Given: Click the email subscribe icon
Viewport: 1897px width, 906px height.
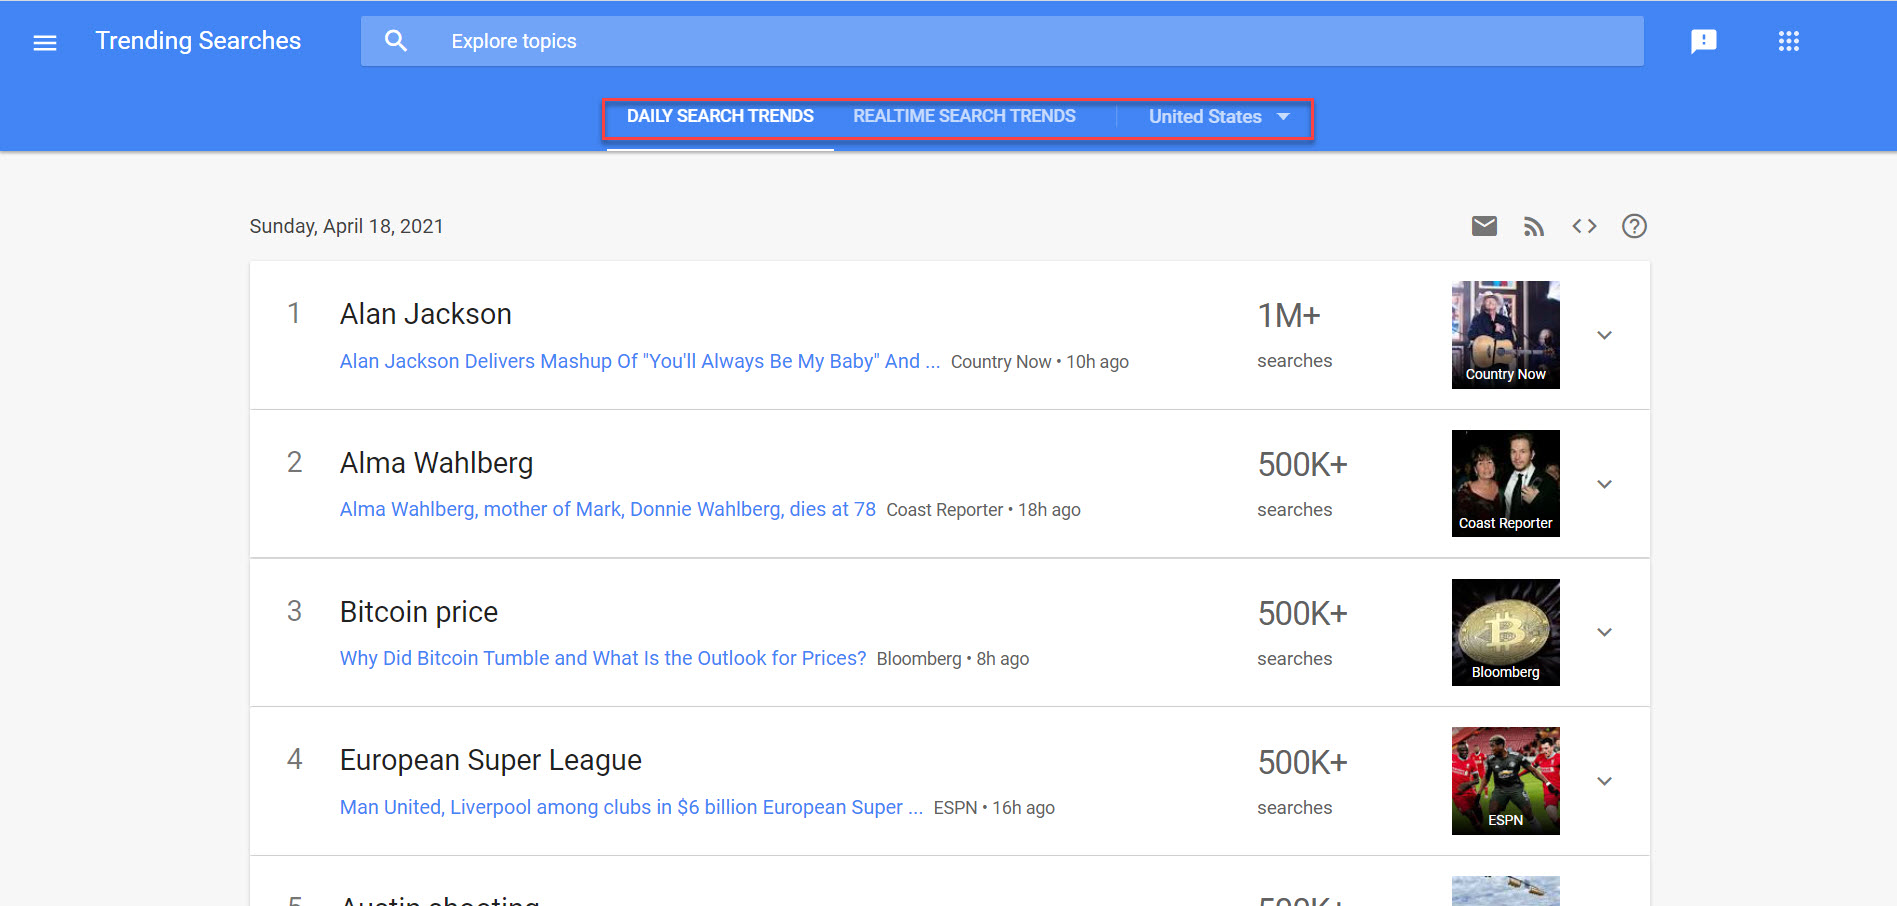Looking at the screenshot, I should click(x=1485, y=226).
